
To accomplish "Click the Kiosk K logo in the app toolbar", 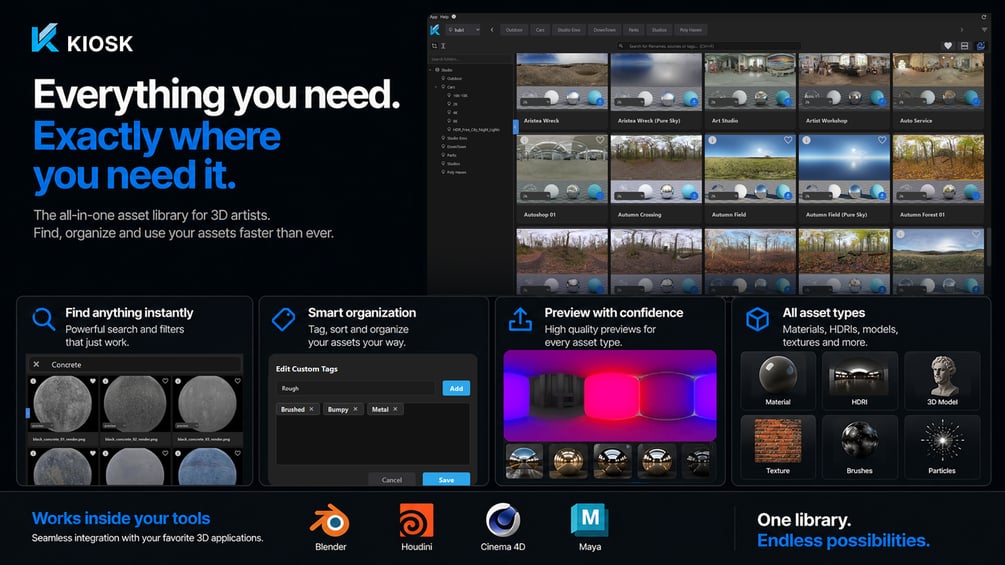I will (435, 29).
